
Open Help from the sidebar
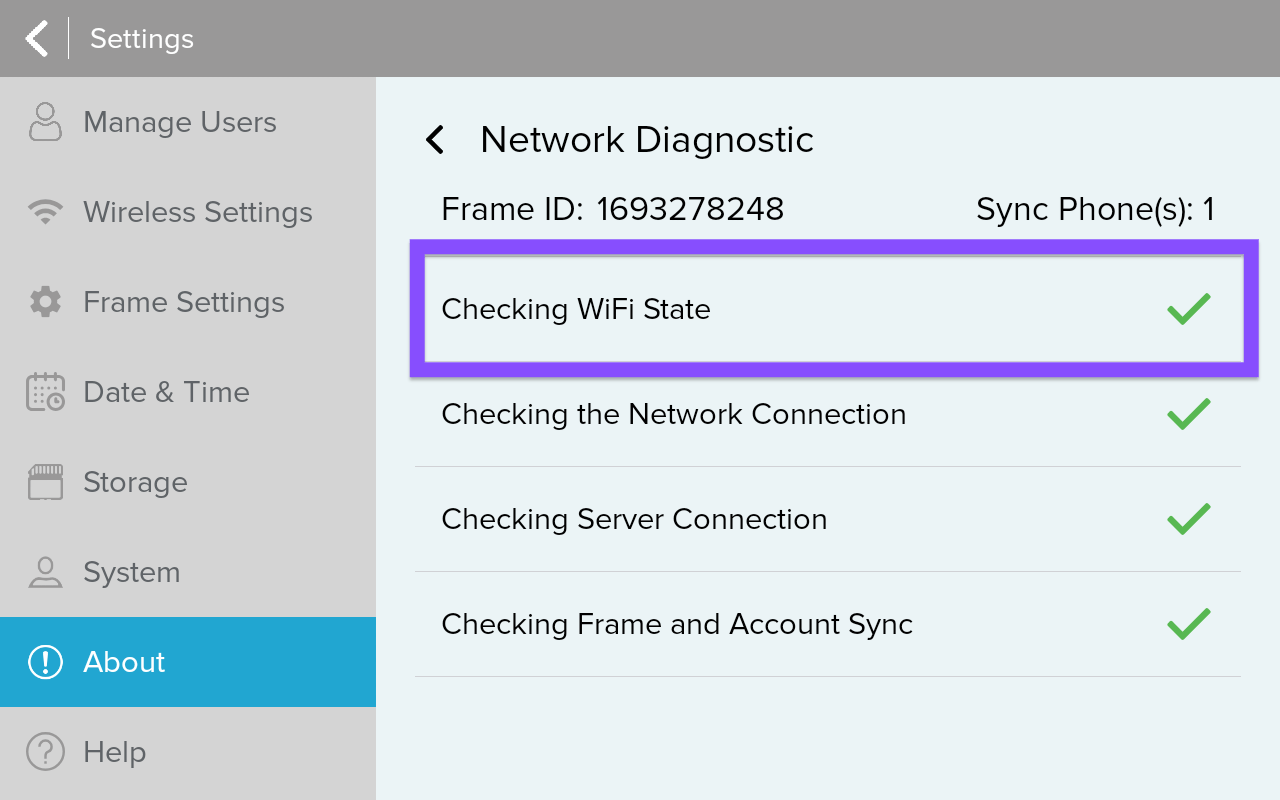114,751
